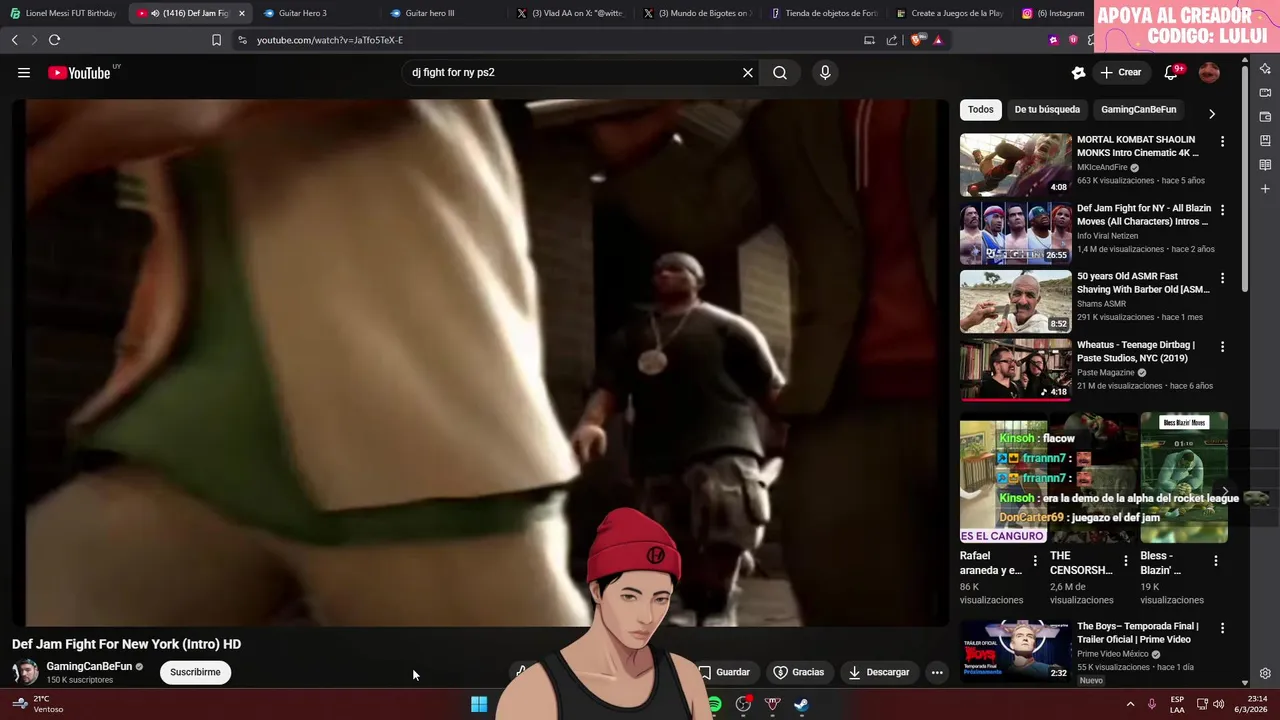This screenshot has height=720, width=1280.
Task: Click the browser back arrow
Action: [14, 40]
